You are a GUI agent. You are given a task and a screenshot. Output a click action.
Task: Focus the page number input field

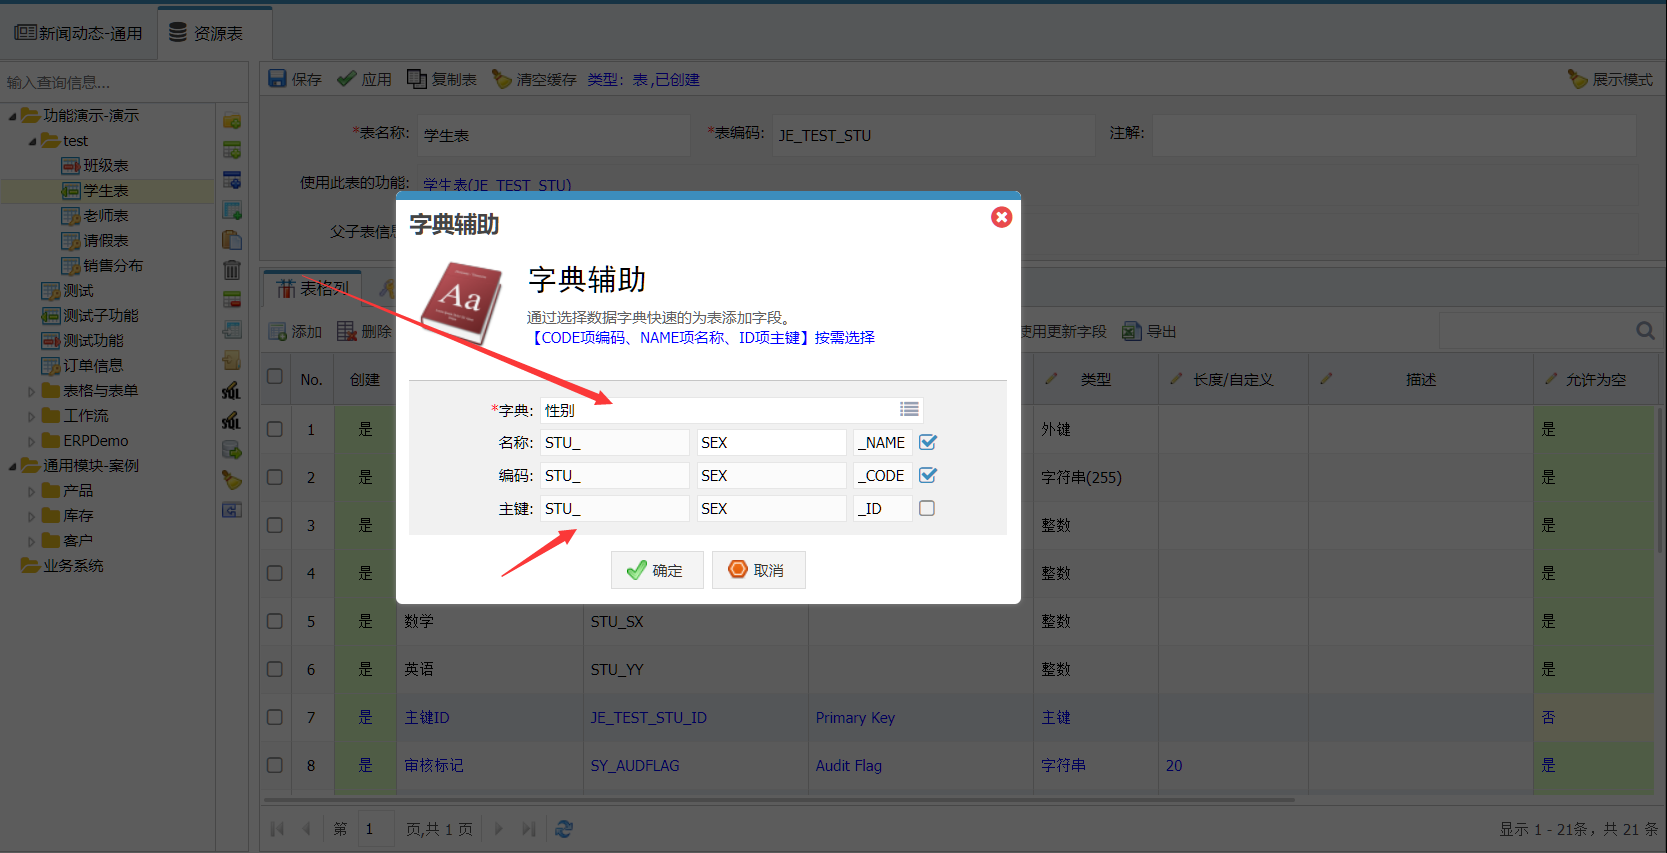point(376,829)
